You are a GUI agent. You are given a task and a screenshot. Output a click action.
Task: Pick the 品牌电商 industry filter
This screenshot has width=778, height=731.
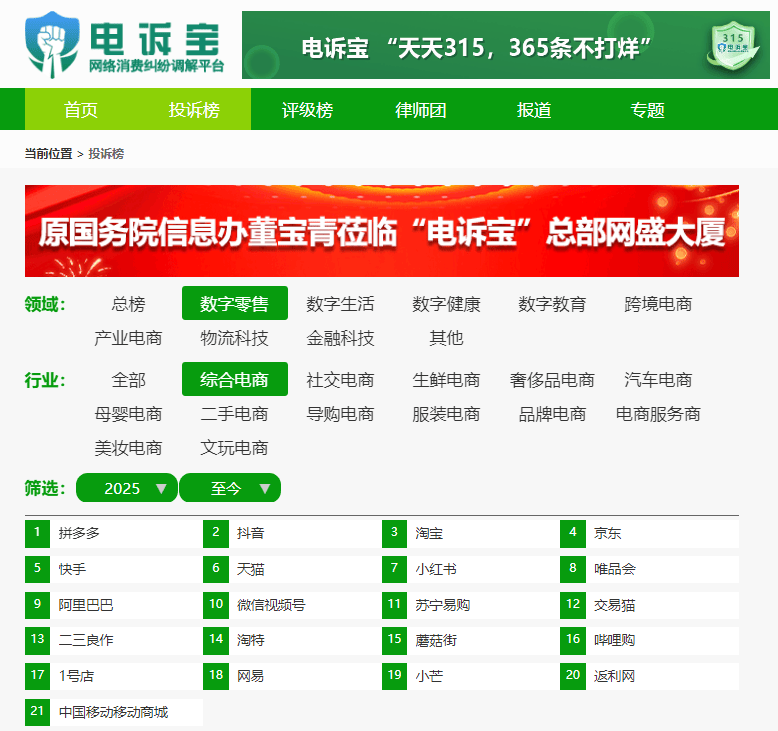tap(552, 413)
